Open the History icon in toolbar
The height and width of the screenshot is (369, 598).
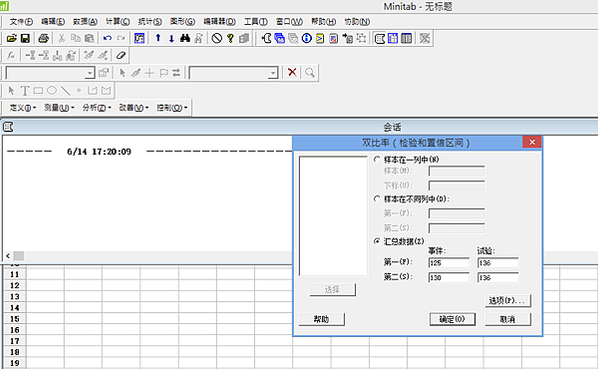(x=320, y=38)
